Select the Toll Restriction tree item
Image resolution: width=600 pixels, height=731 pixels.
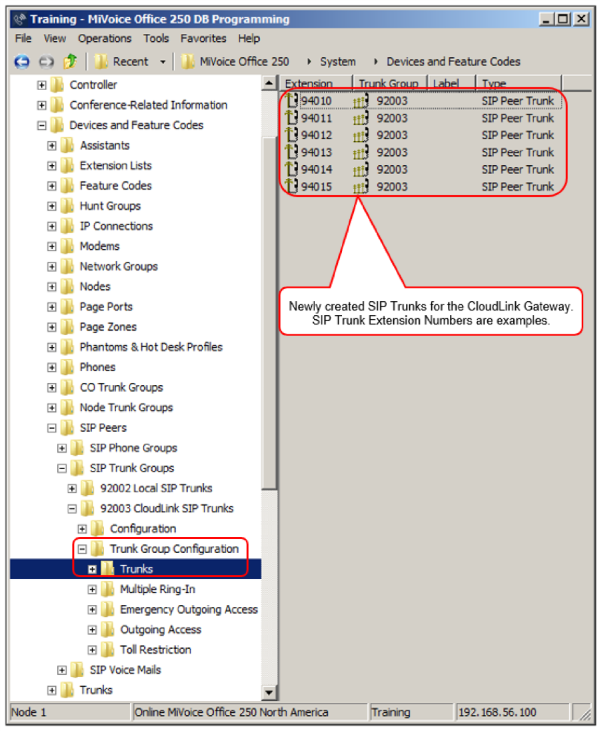tap(155, 650)
